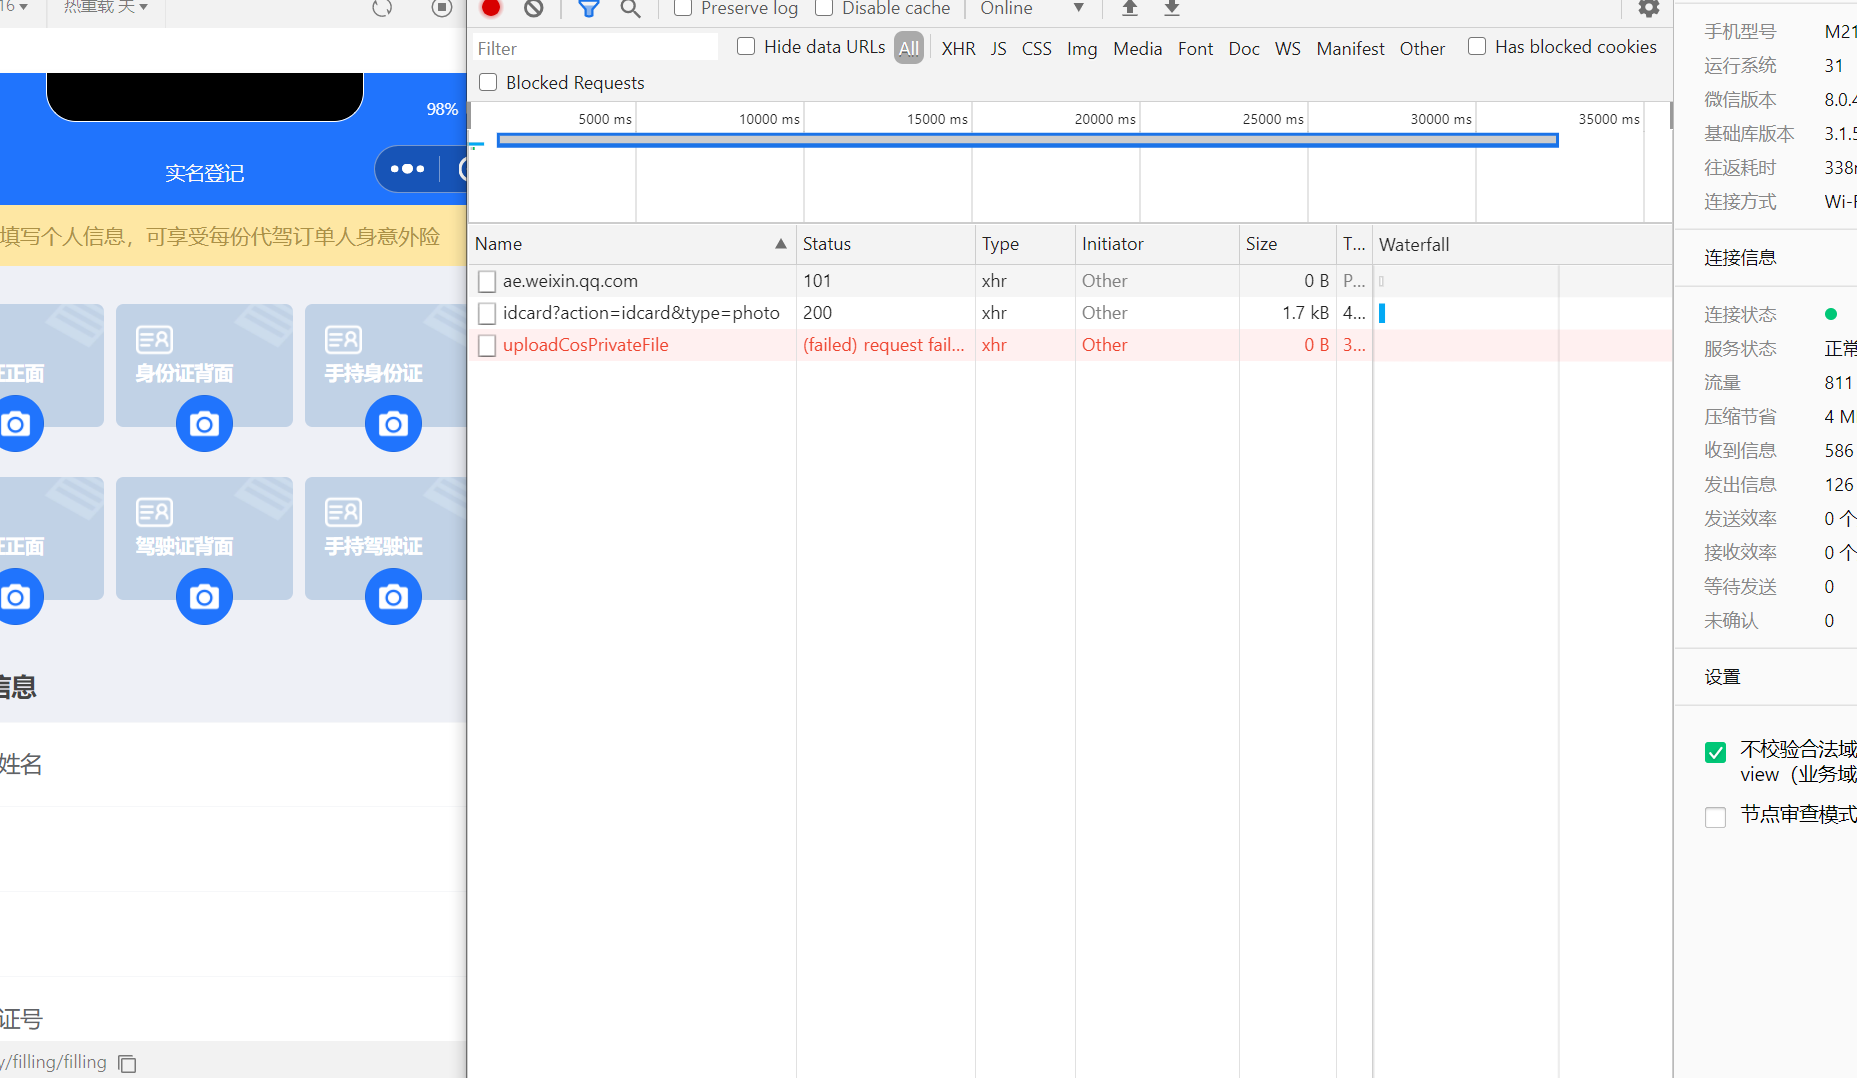This screenshot has width=1857, height=1078.
Task: Sort by Type column header
Action: point(1025,244)
